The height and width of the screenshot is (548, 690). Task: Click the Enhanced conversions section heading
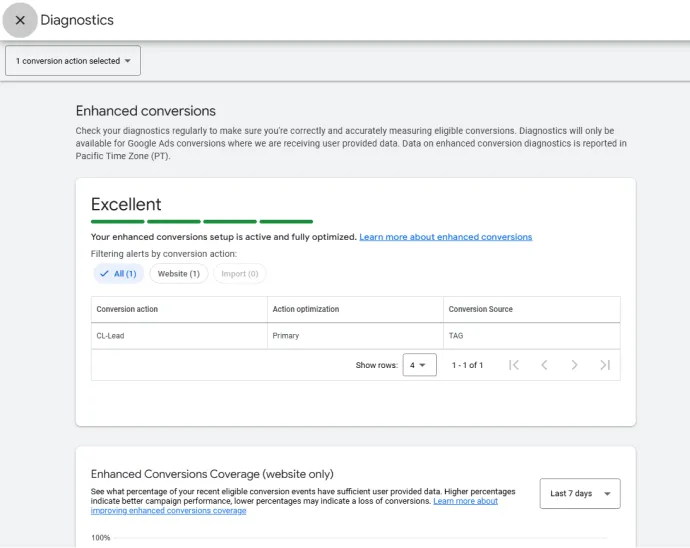click(x=146, y=111)
